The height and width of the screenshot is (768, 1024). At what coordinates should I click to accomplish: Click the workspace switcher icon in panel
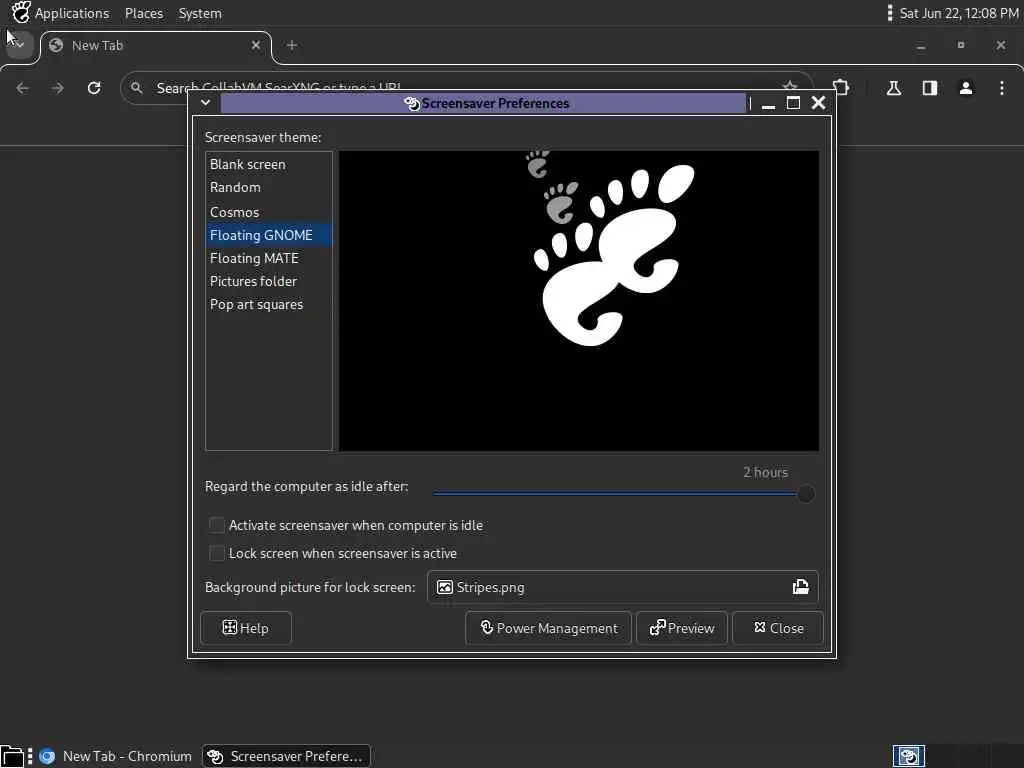pos(908,756)
